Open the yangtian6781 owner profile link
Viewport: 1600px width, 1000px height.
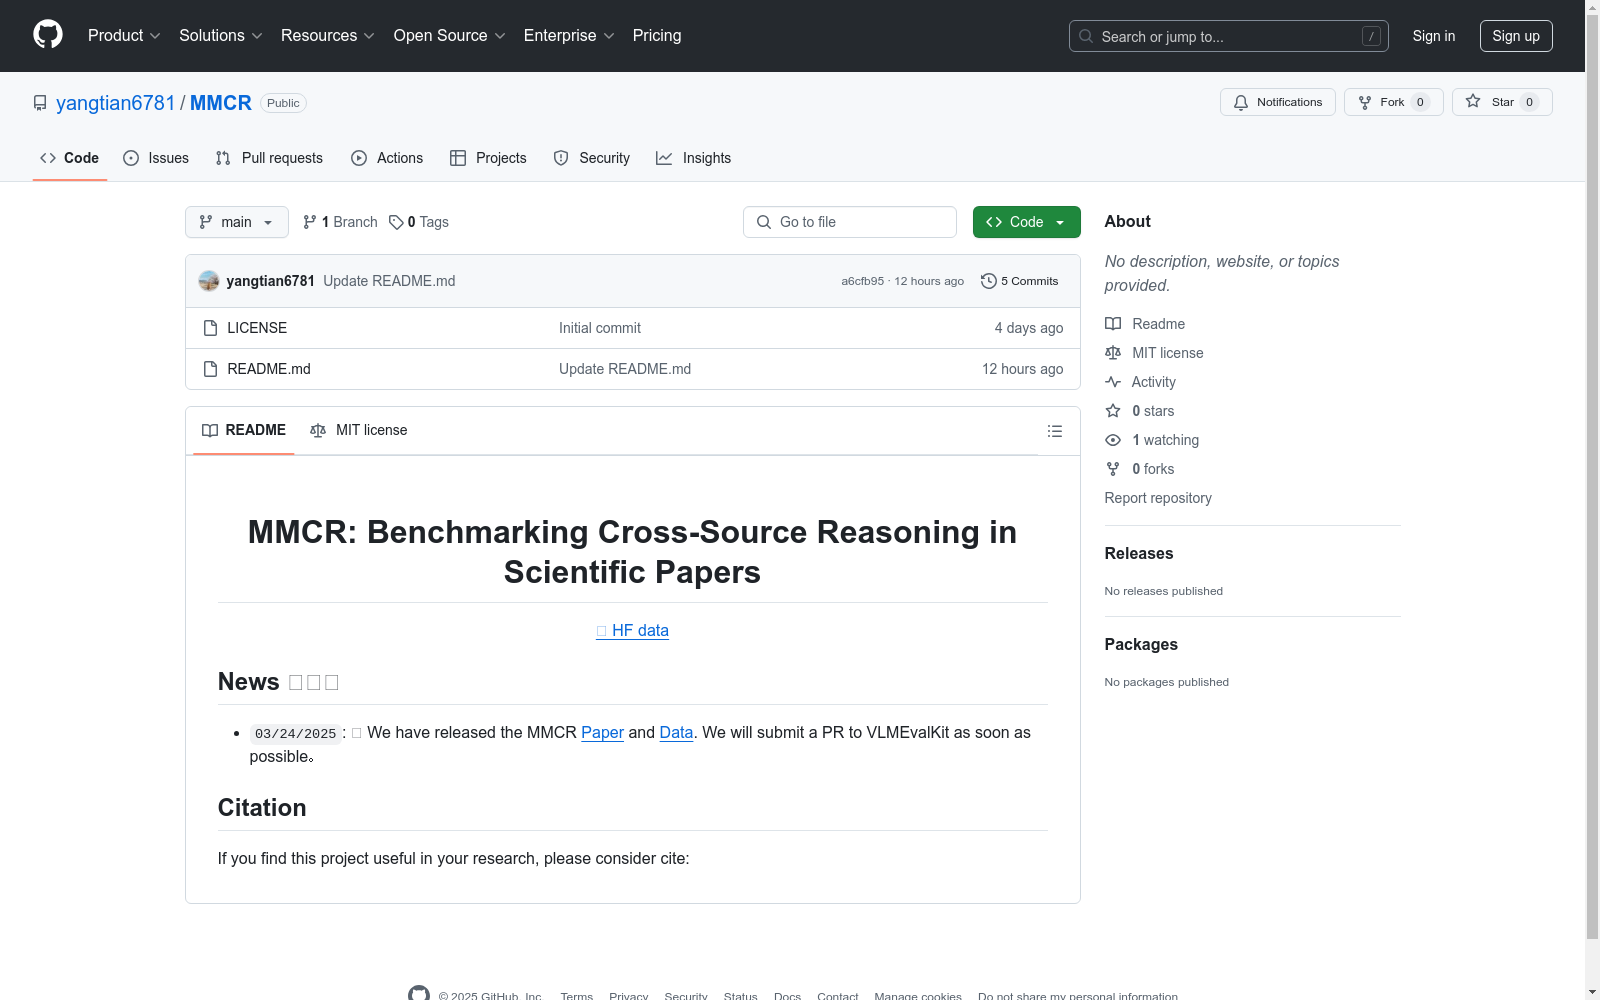point(116,103)
